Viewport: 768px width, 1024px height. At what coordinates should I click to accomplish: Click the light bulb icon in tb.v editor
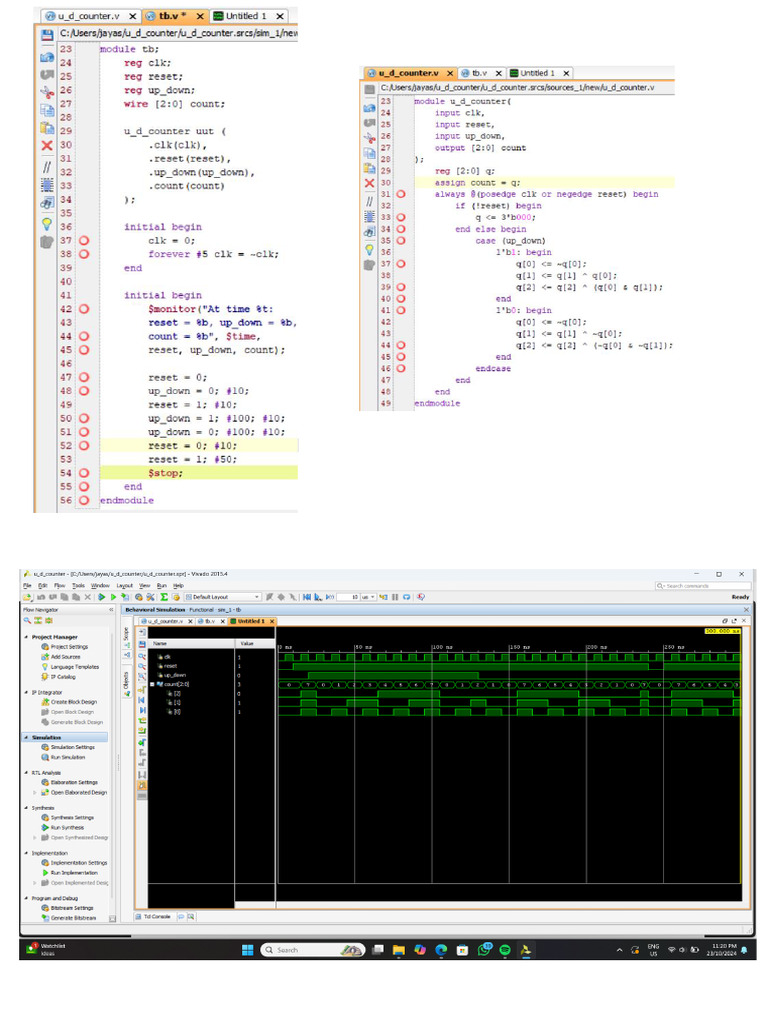point(47,224)
